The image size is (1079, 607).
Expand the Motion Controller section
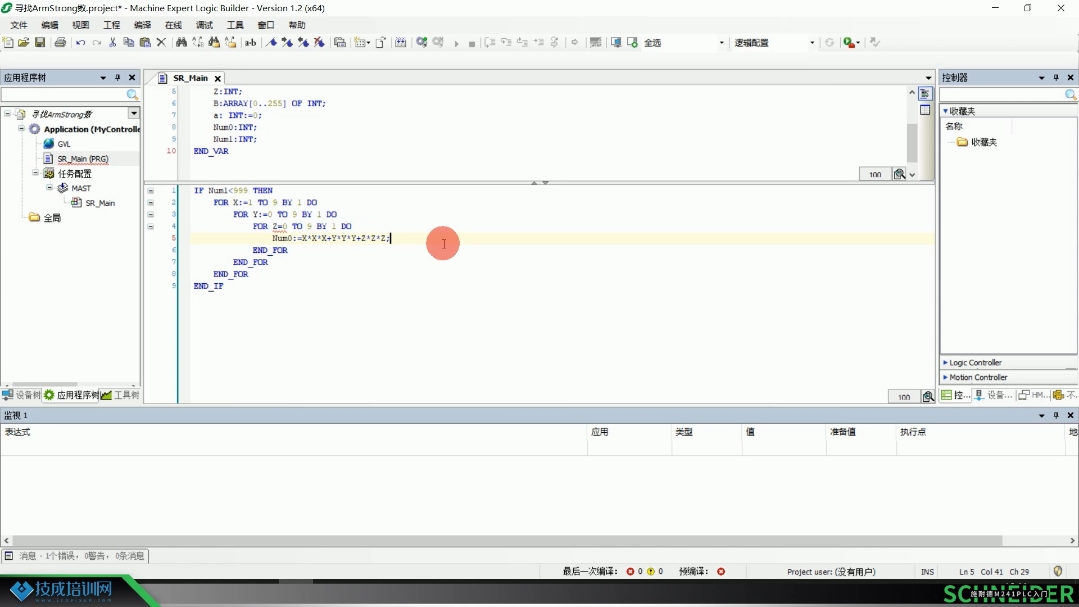946,378
